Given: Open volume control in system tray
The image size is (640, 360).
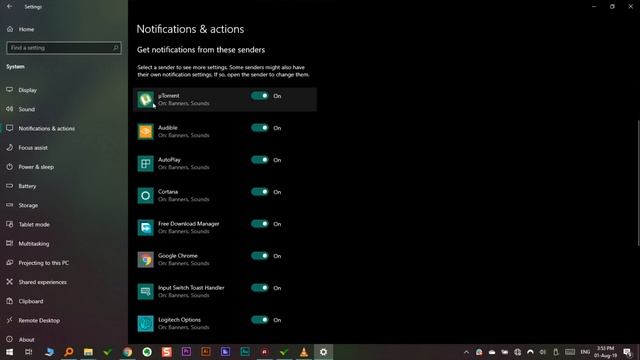Looking at the screenshot, I should pyautogui.click(x=543, y=352).
